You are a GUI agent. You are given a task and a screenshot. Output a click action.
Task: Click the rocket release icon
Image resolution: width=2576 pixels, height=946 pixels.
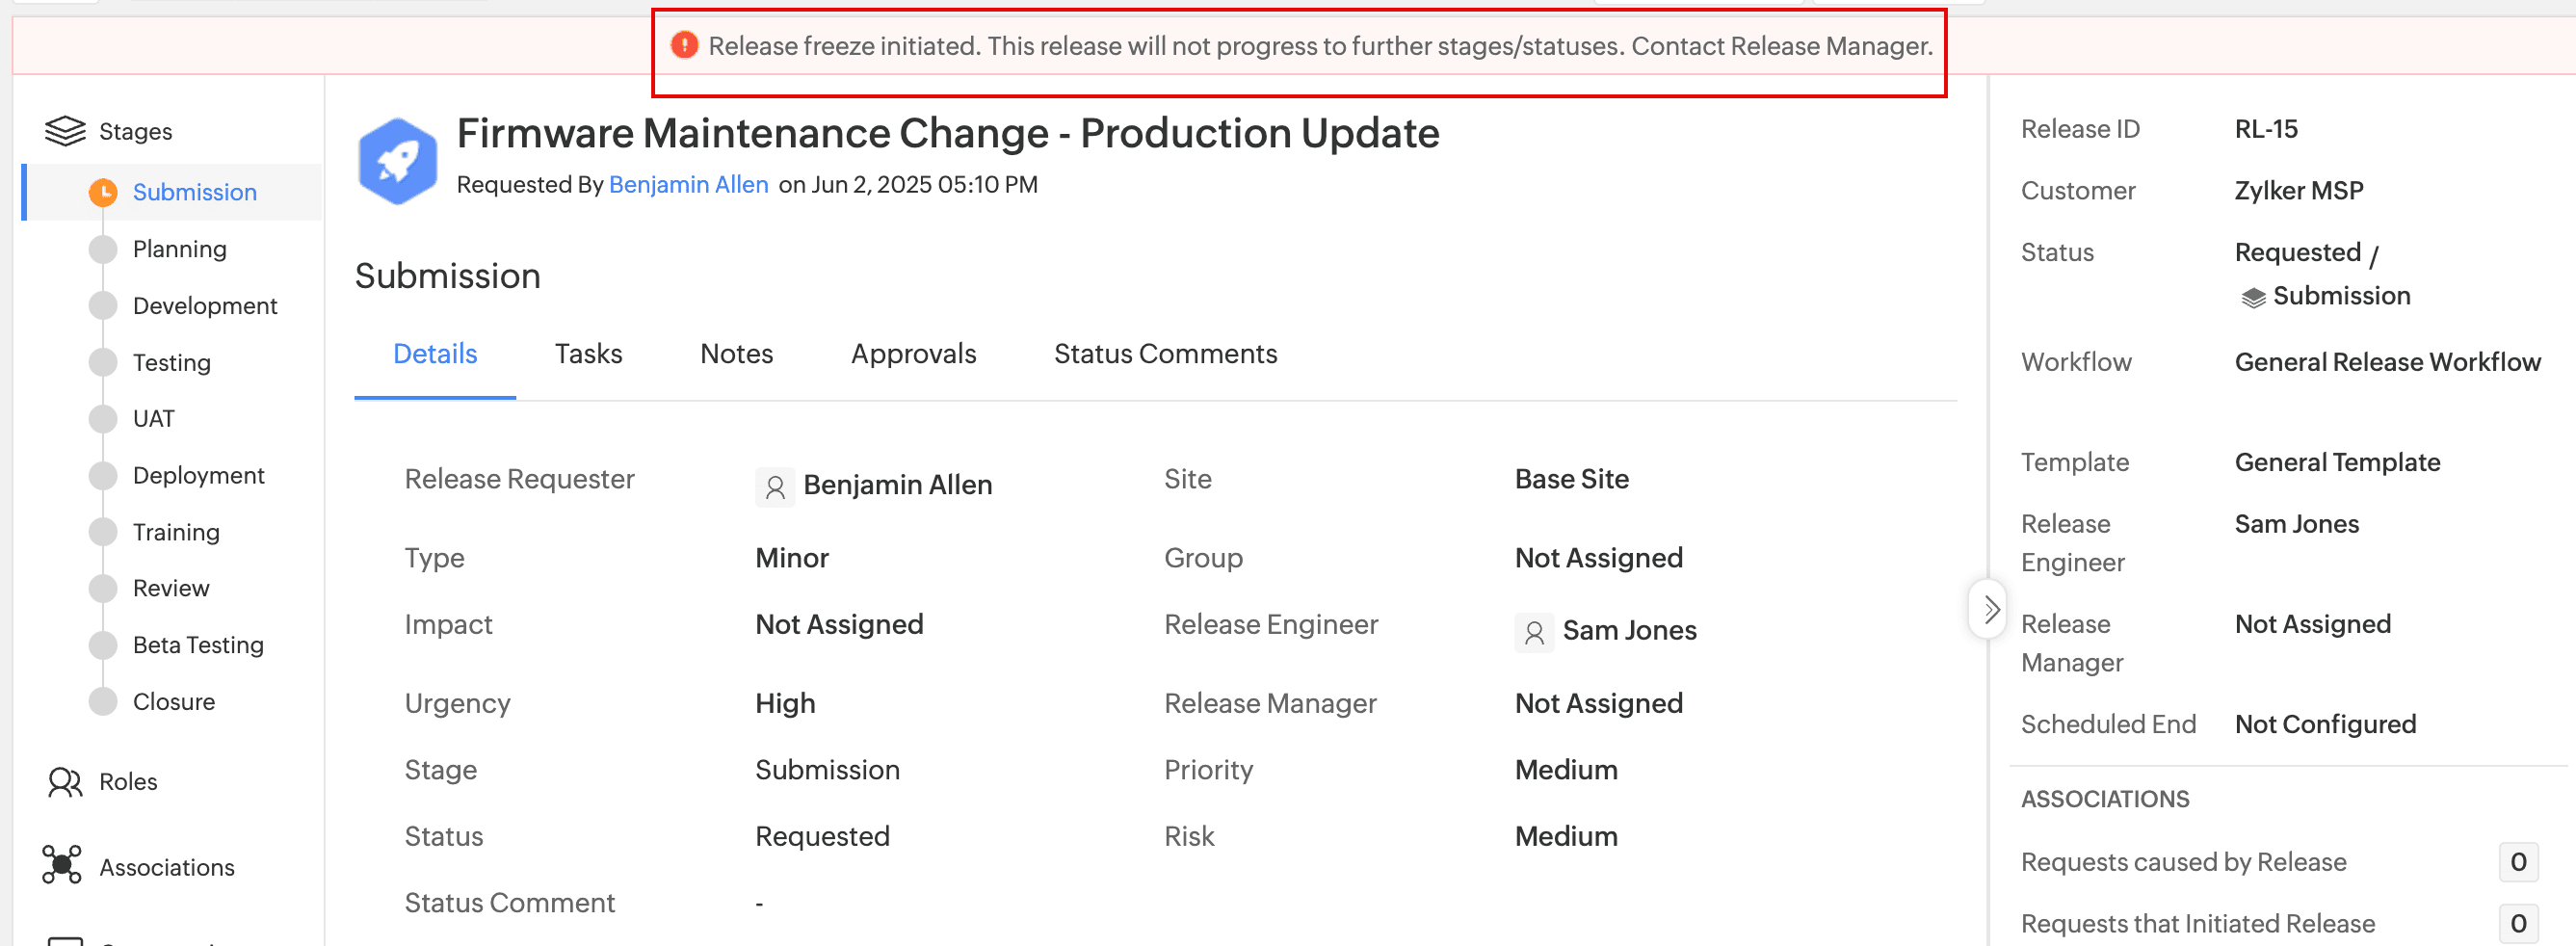point(397,161)
